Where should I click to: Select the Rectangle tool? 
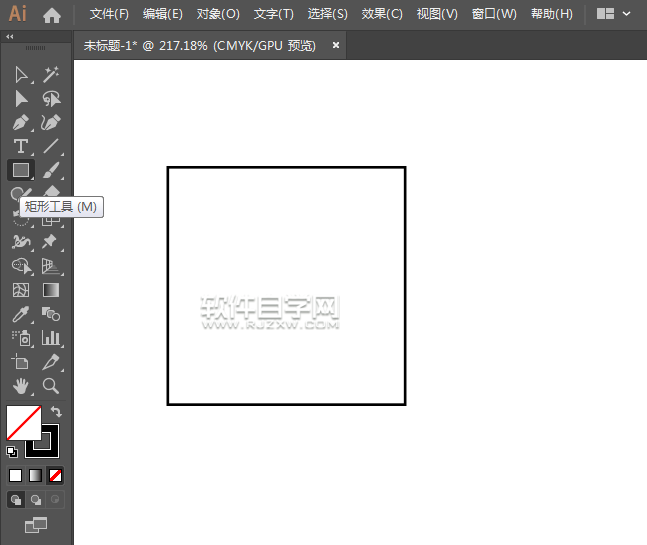(x=21, y=170)
